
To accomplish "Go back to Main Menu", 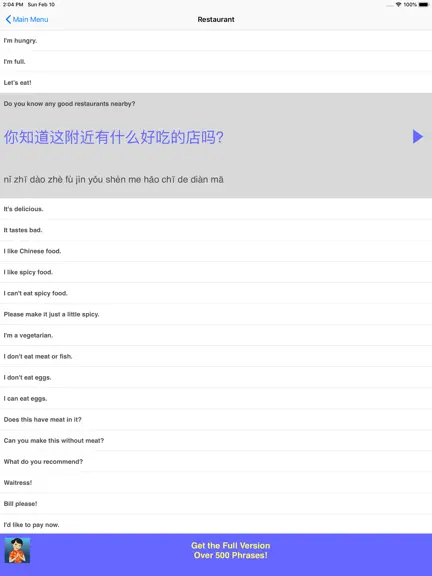I will click(27, 19).
